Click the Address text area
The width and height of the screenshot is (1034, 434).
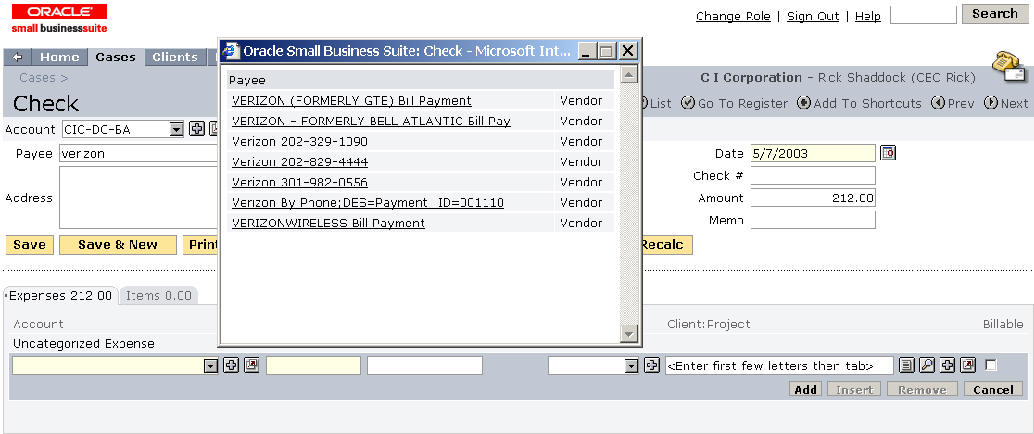[x=139, y=198]
